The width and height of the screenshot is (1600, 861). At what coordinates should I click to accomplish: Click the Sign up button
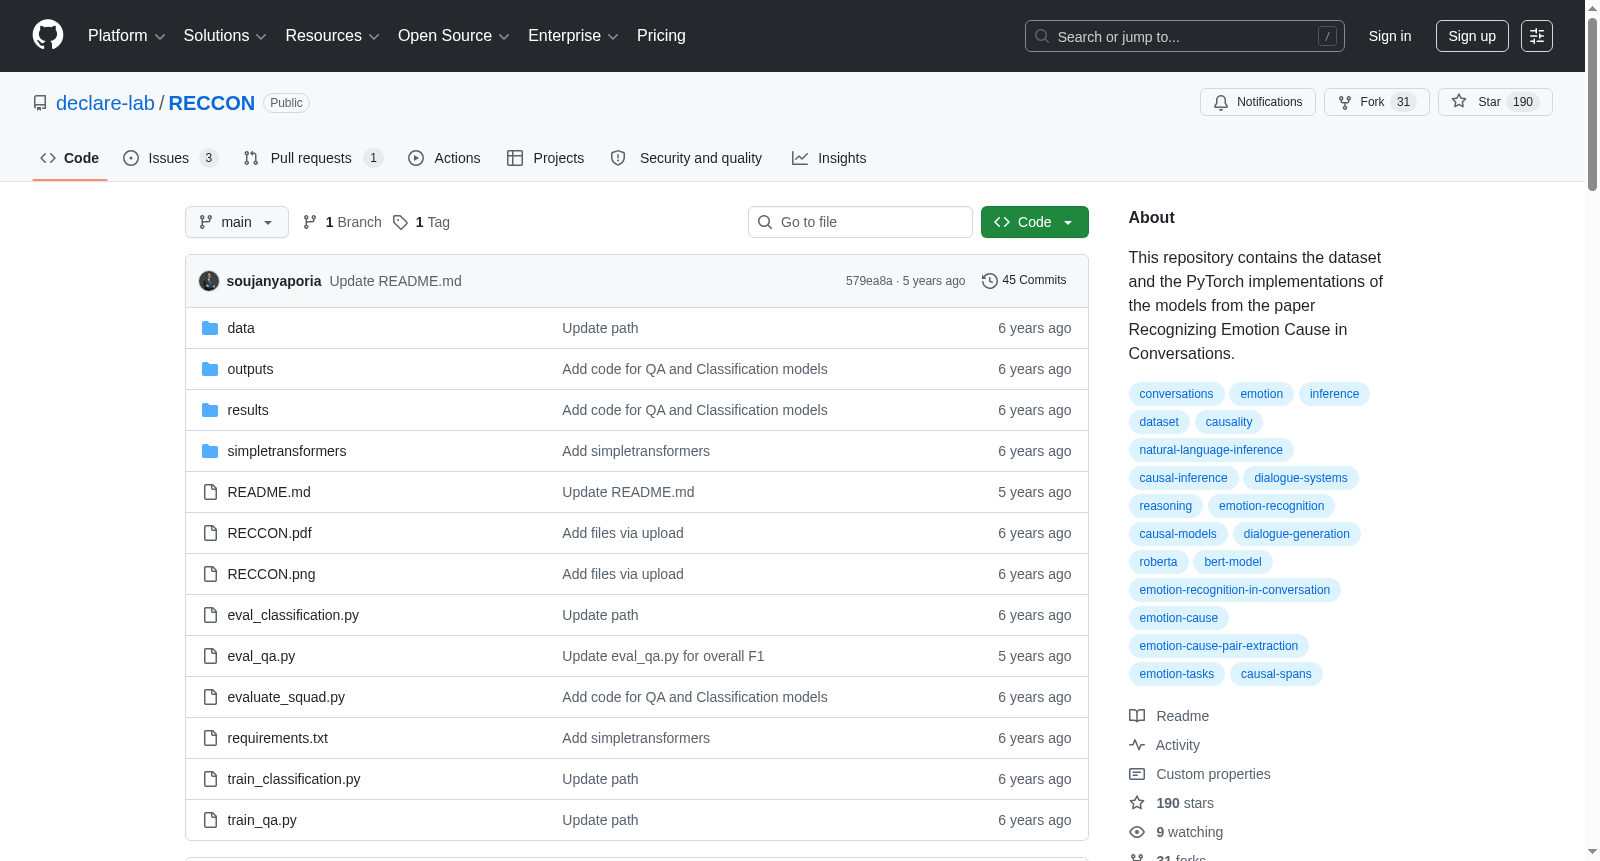[1472, 36]
